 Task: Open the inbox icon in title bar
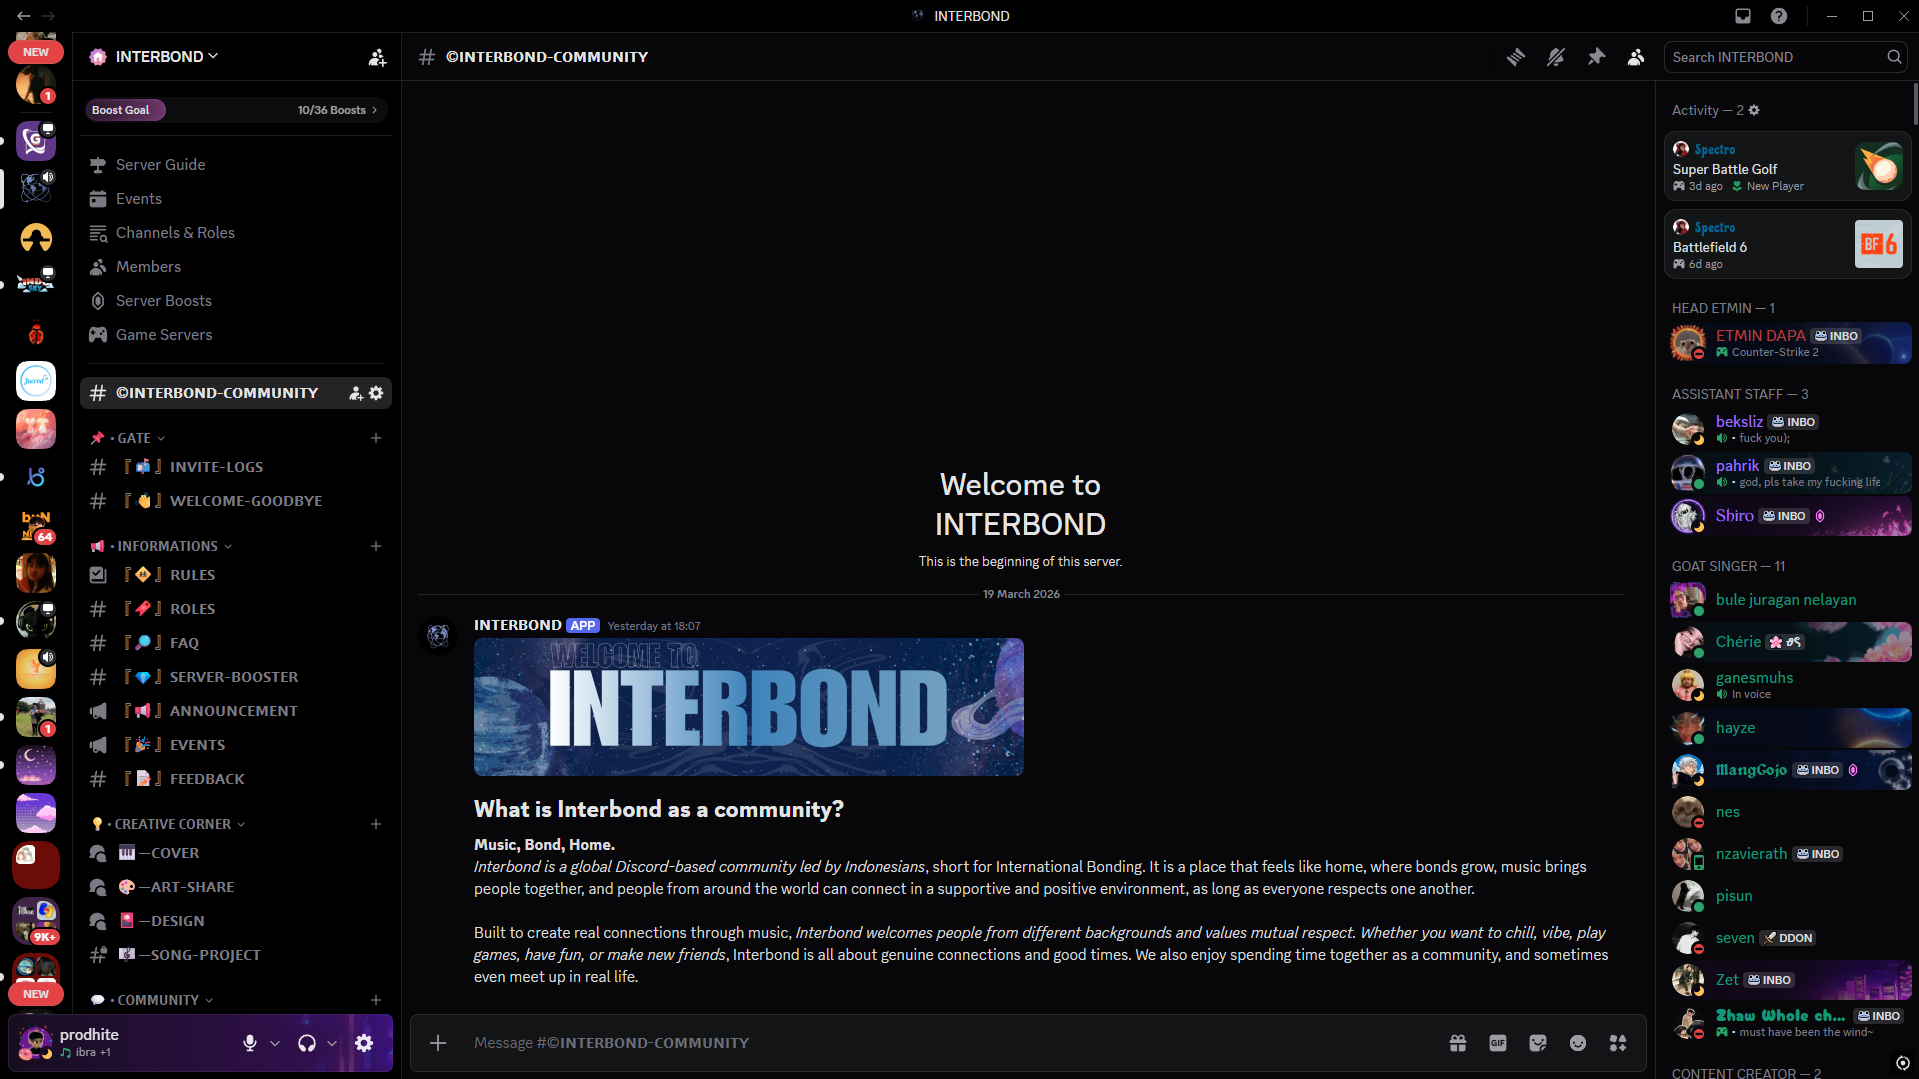point(1743,16)
